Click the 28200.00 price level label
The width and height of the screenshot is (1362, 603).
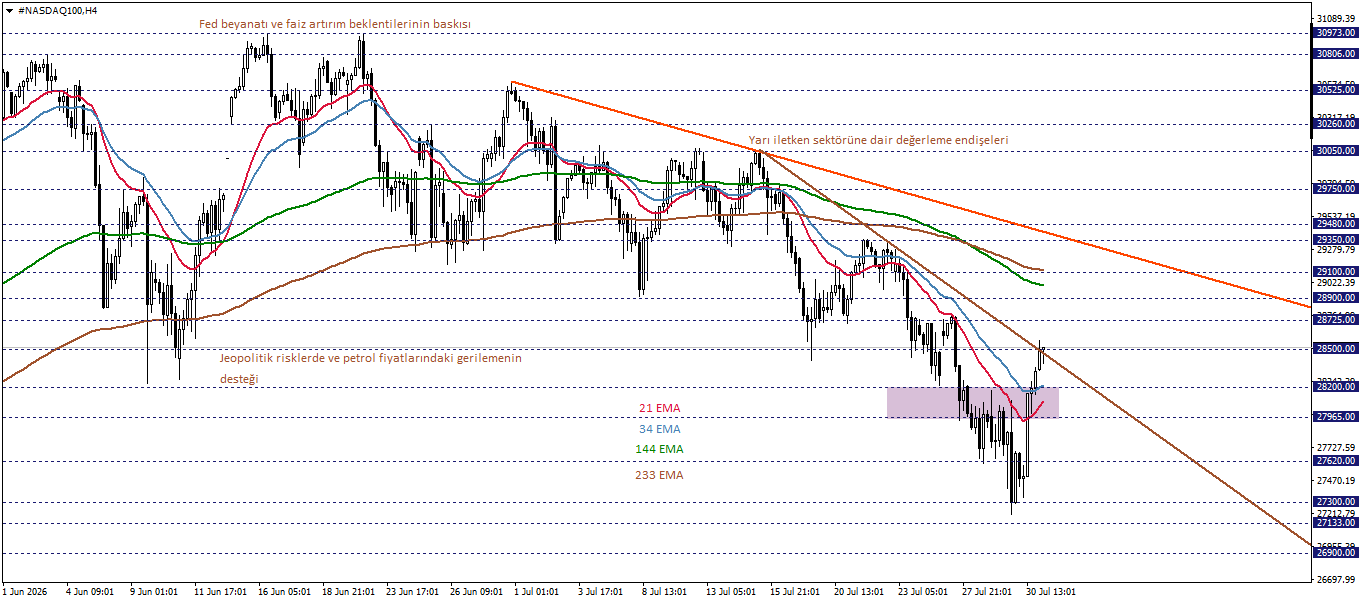(1336, 387)
